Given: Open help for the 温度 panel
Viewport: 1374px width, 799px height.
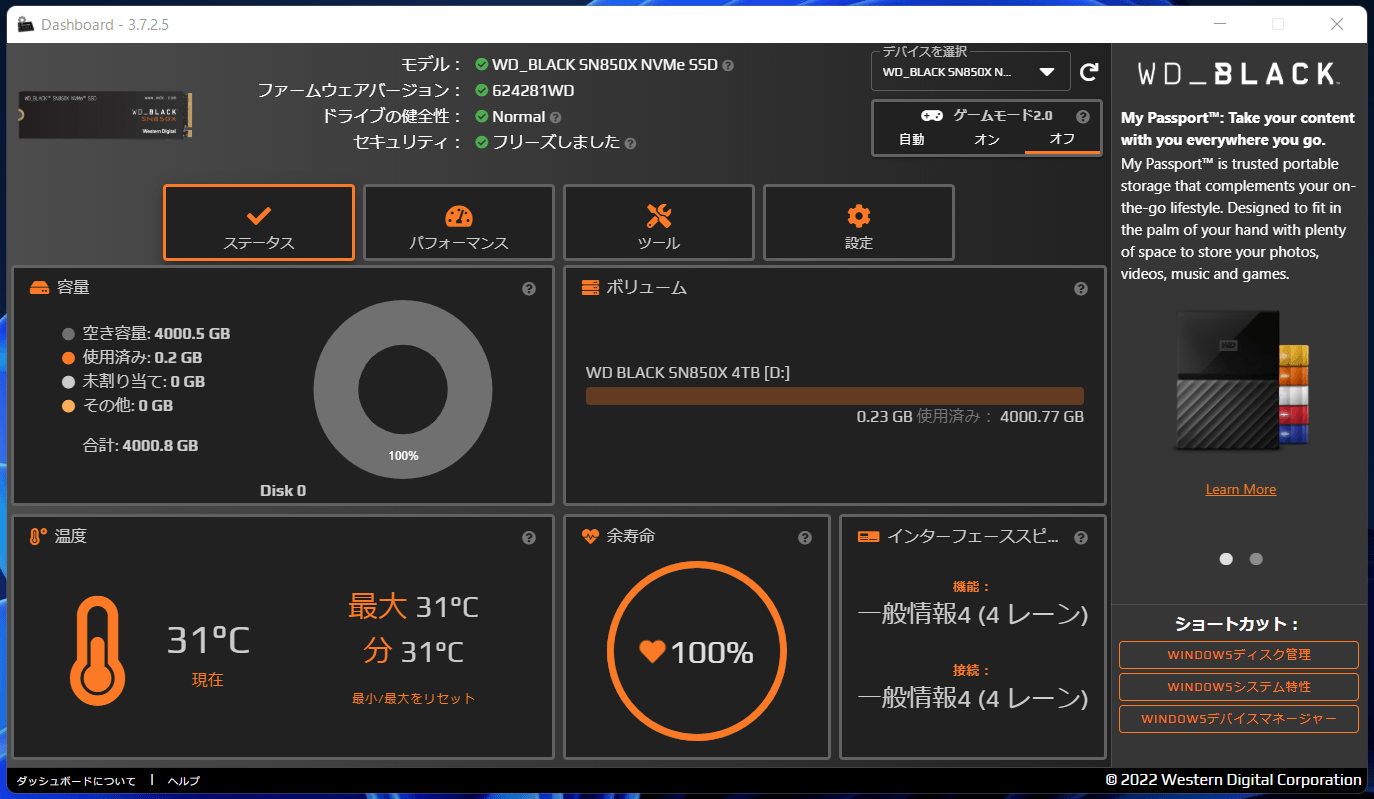Looking at the screenshot, I should pos(529,538).
